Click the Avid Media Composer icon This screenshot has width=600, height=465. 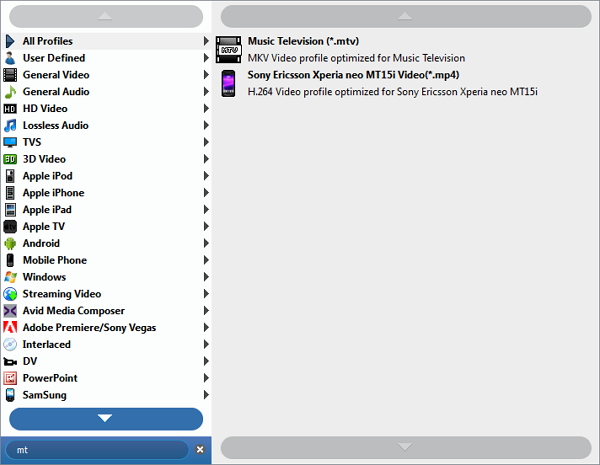[10, 311]
